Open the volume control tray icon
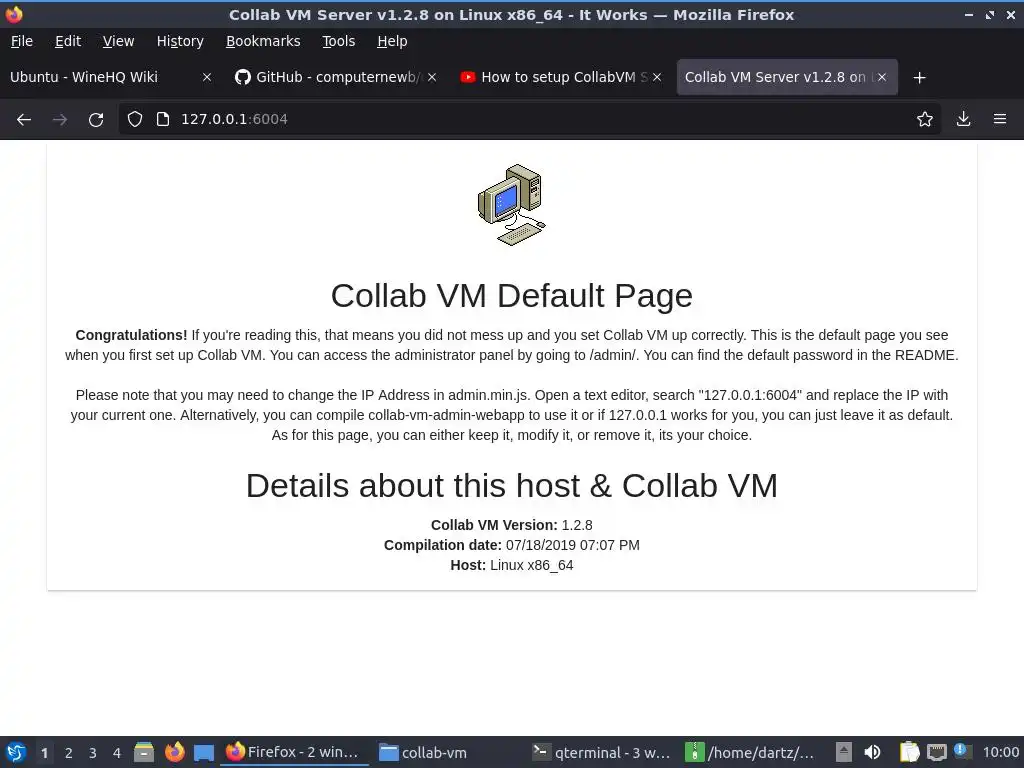Viewport: 1024px width, 768px height. click(x=872, y=752)
